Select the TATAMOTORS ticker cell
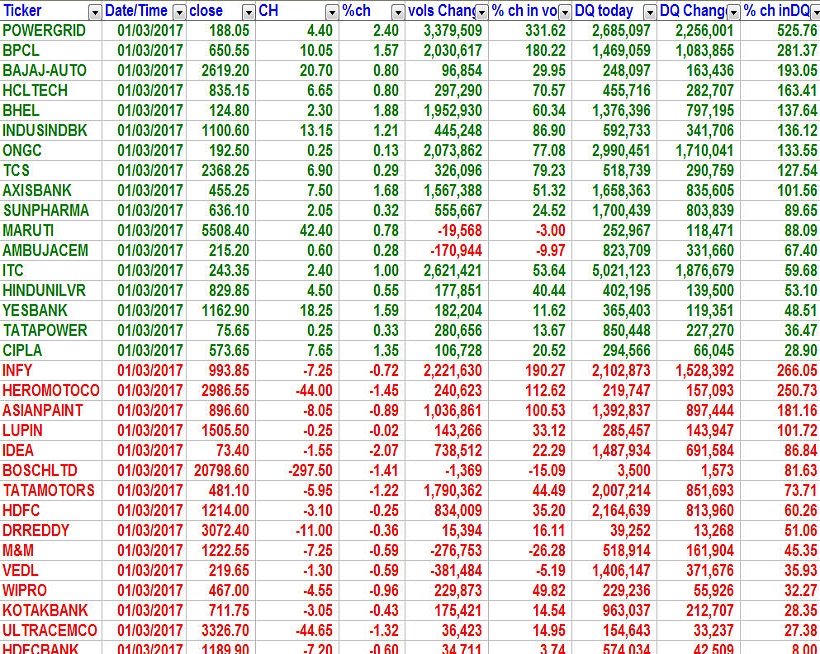The height and width of the screenshot is (654, 820). point(51,490)
